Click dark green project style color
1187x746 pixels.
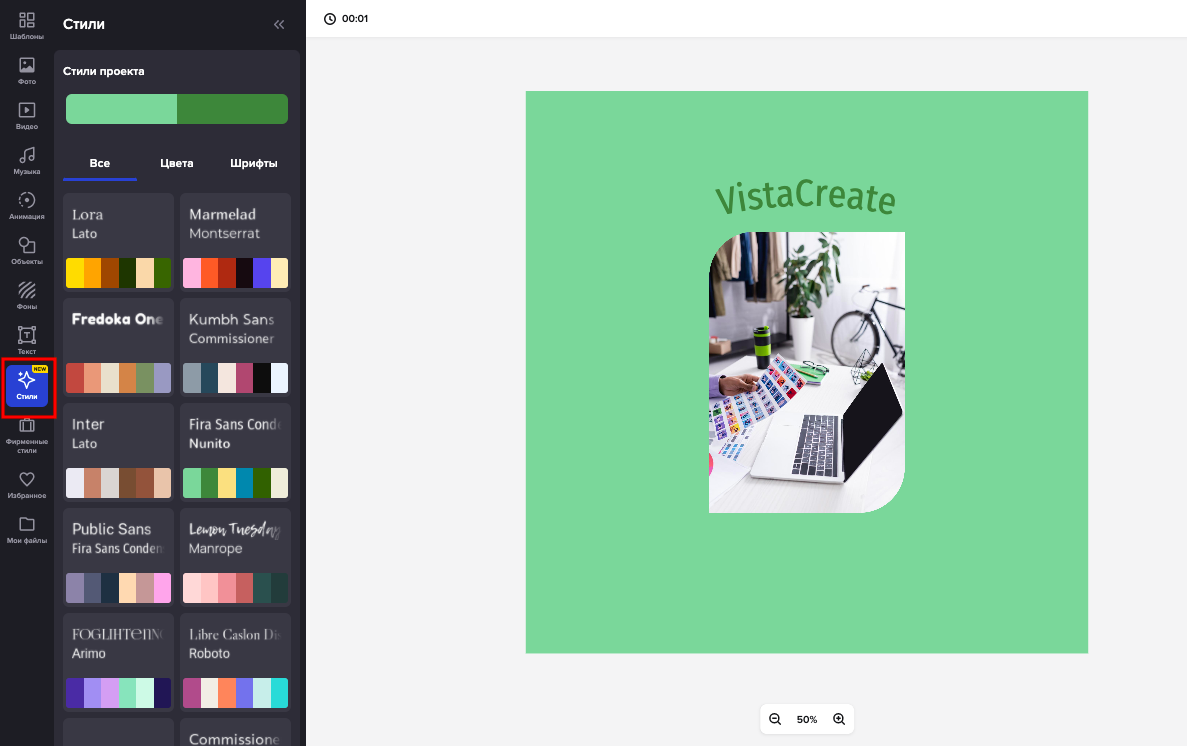click(232, 109)
